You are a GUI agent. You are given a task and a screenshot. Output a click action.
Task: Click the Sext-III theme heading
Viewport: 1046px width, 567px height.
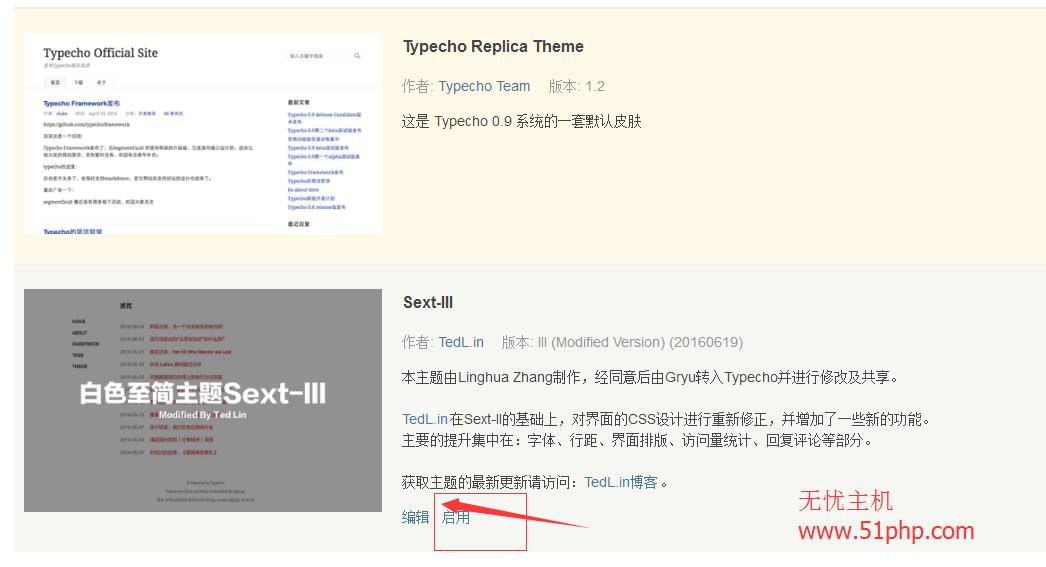pos(428,302)
